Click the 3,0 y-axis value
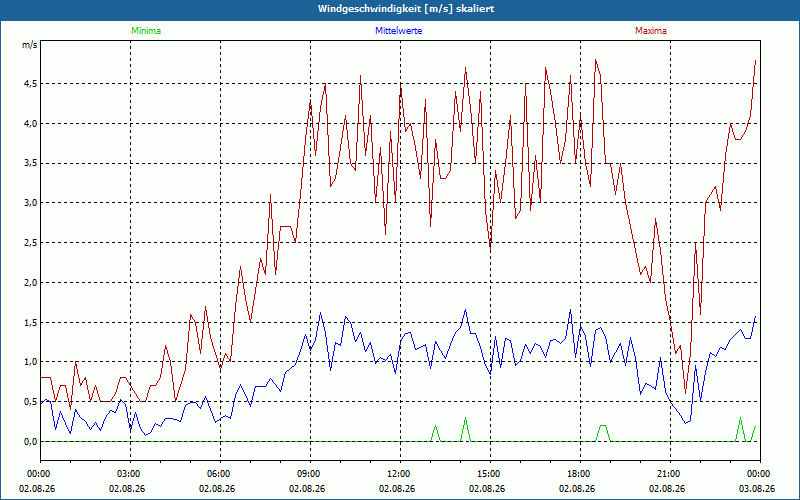This screenshot has width=800, height=500. coord(31,203)
